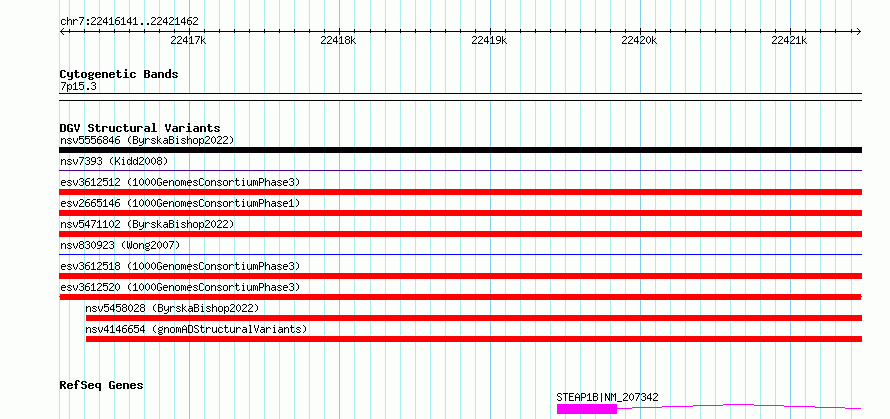The height and width of the screenshot is (419, 890).
Task: Click the red bar under esv2665146
Action: 461,213
